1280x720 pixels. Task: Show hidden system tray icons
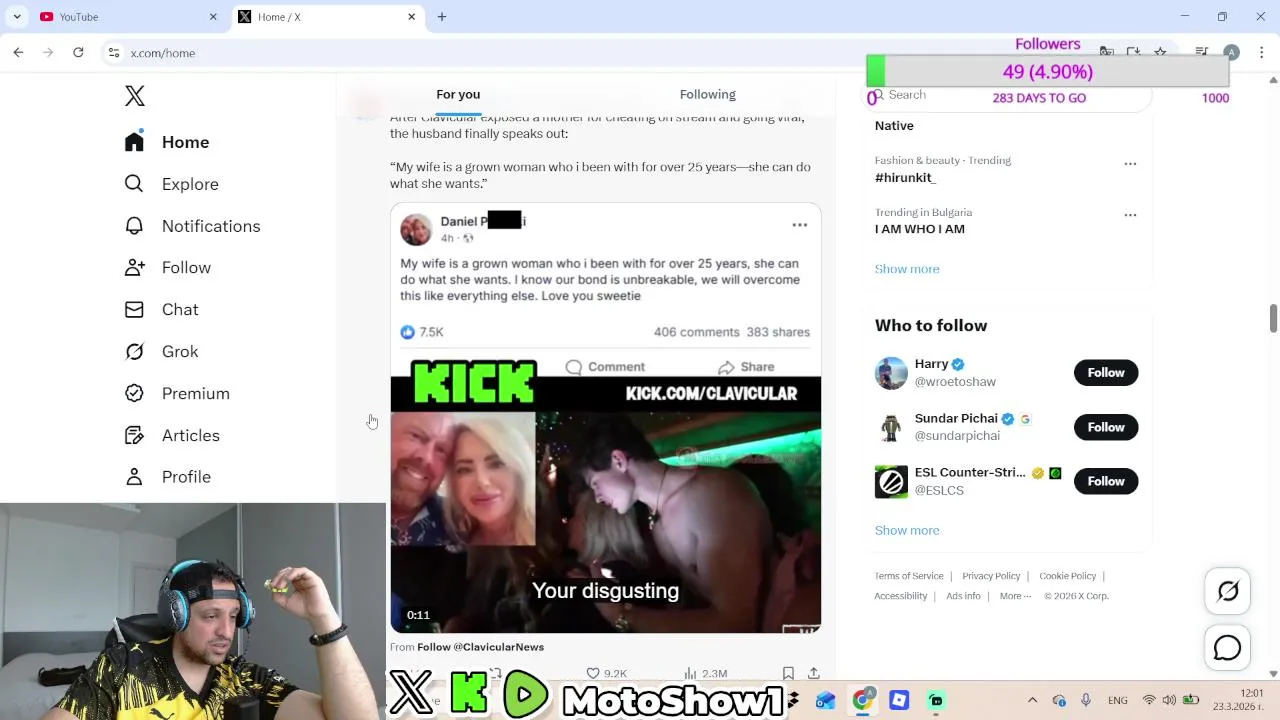point(1032,700)
